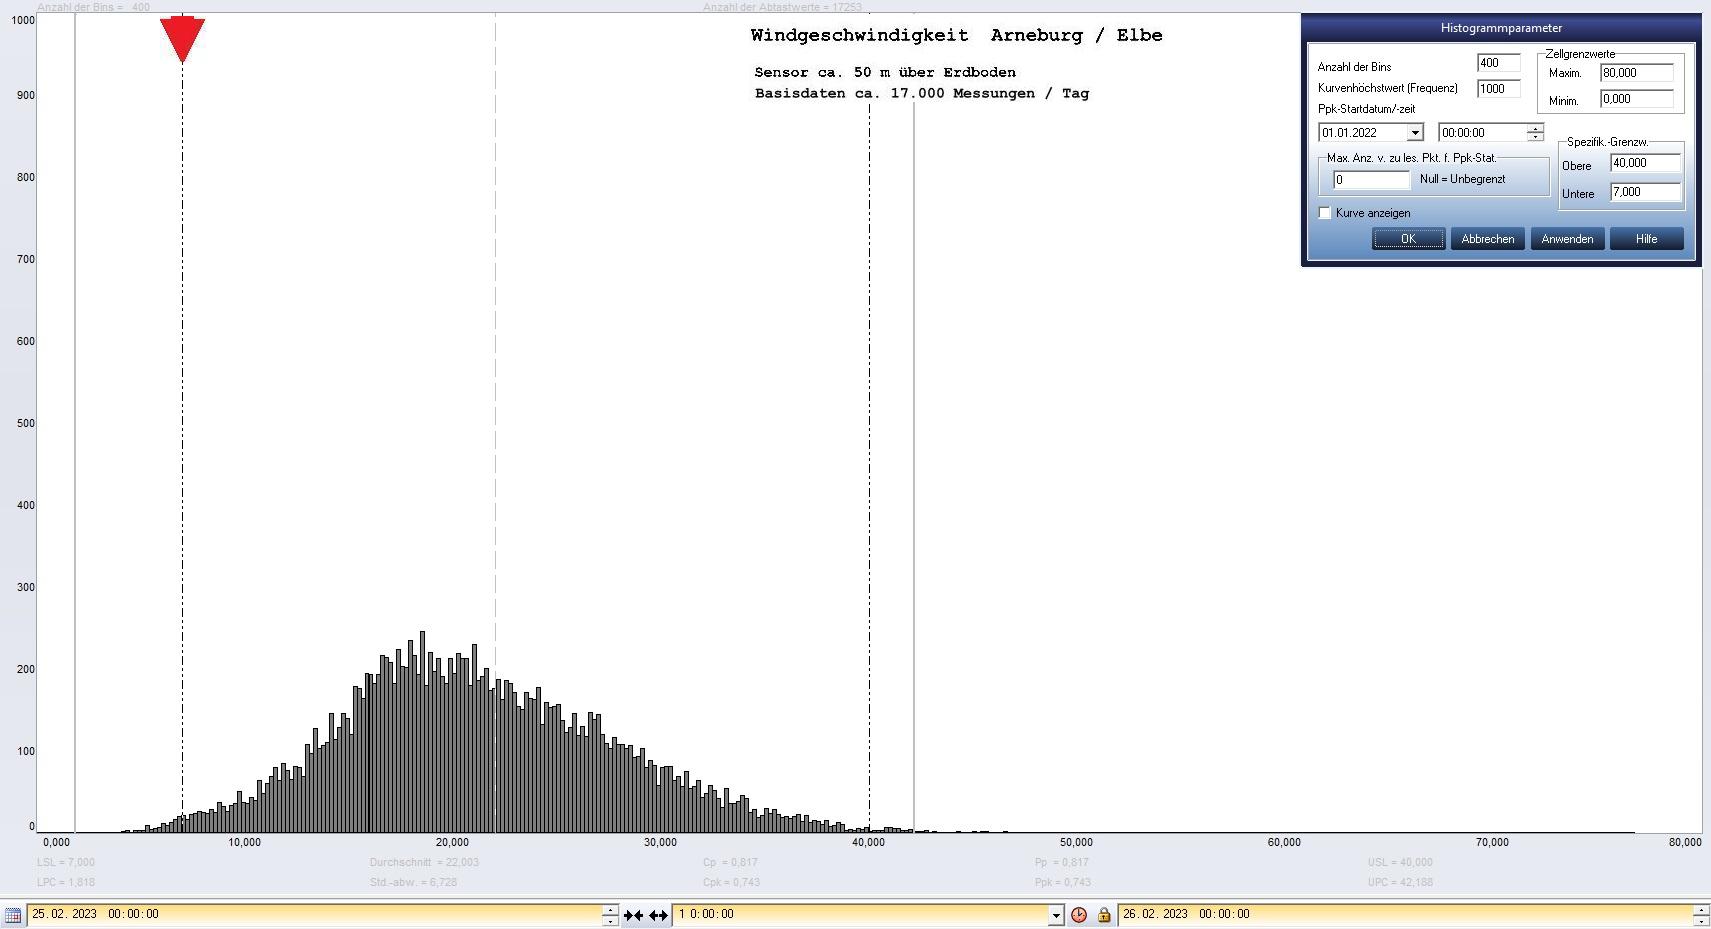Open the Ppk-Startdatum date dropdown

1415,133
